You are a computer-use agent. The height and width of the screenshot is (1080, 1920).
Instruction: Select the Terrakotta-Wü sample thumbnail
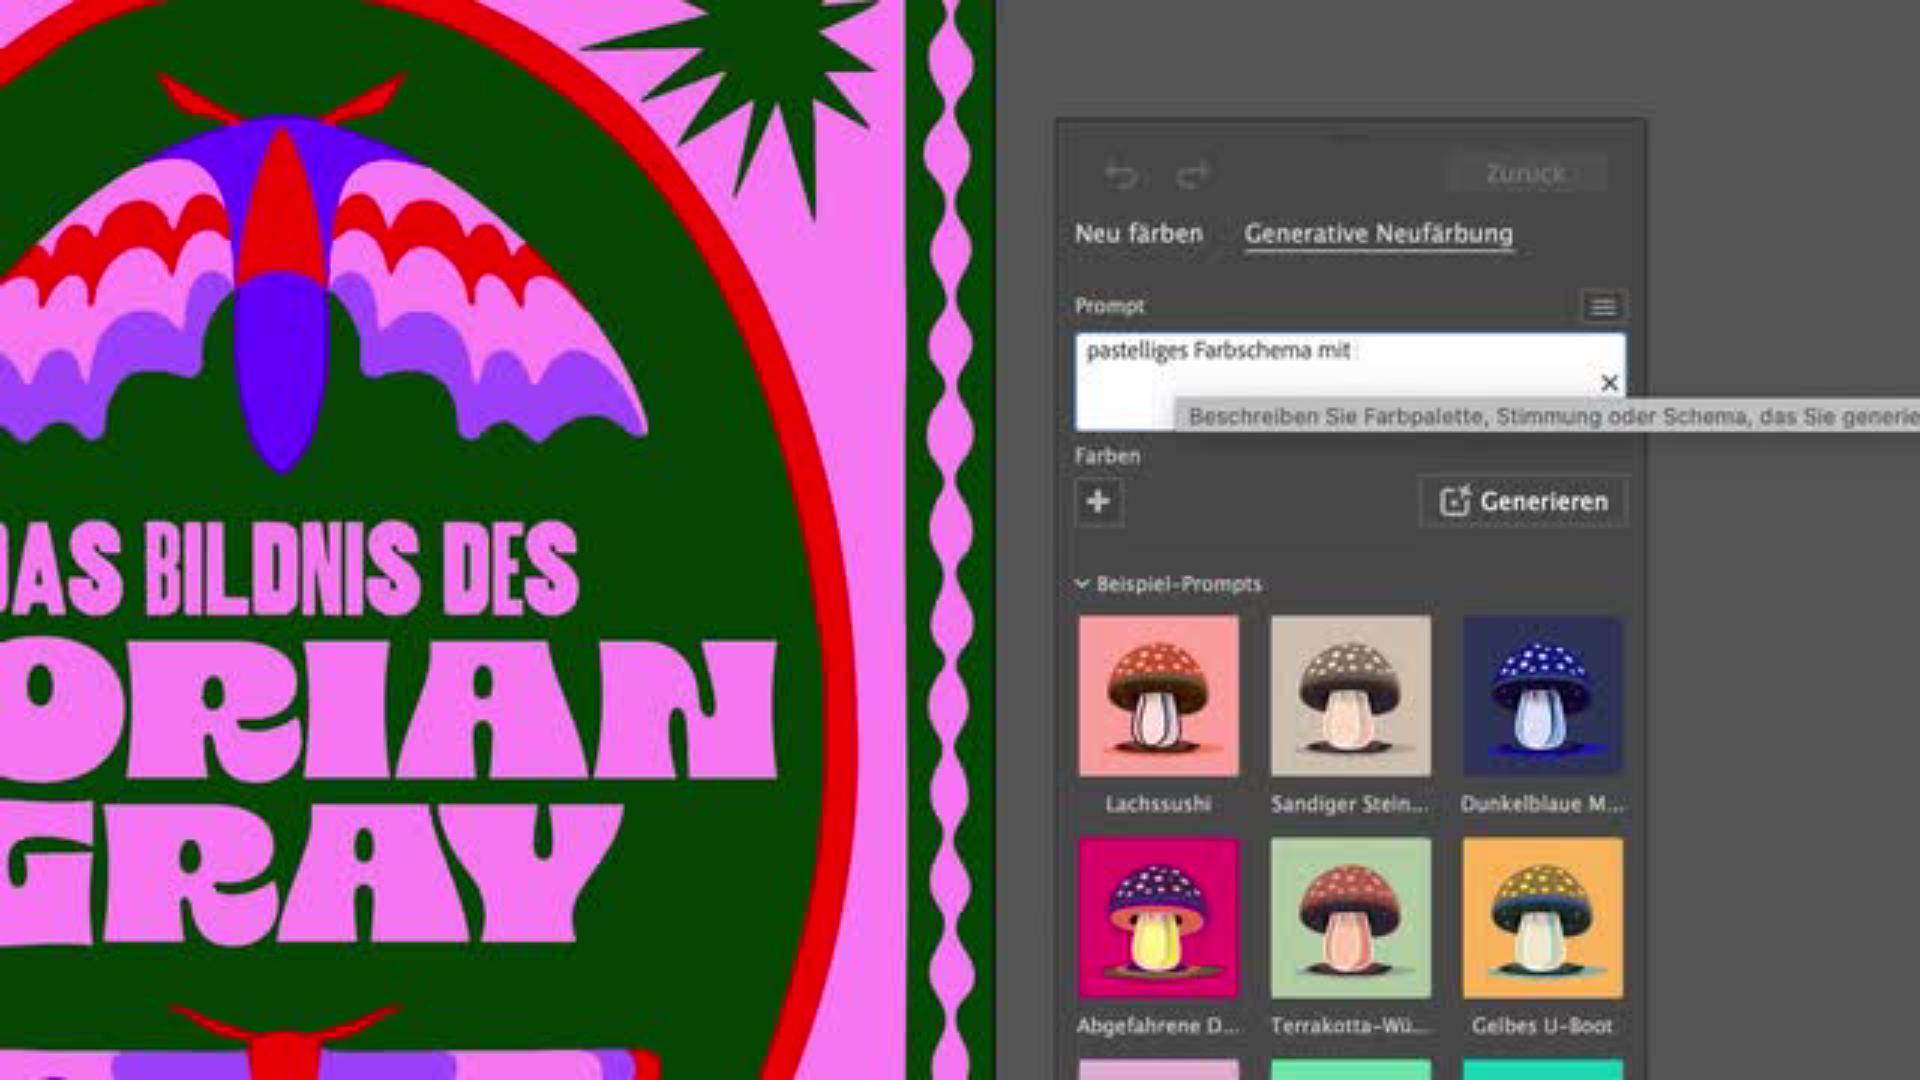(x=1350, y=918)
